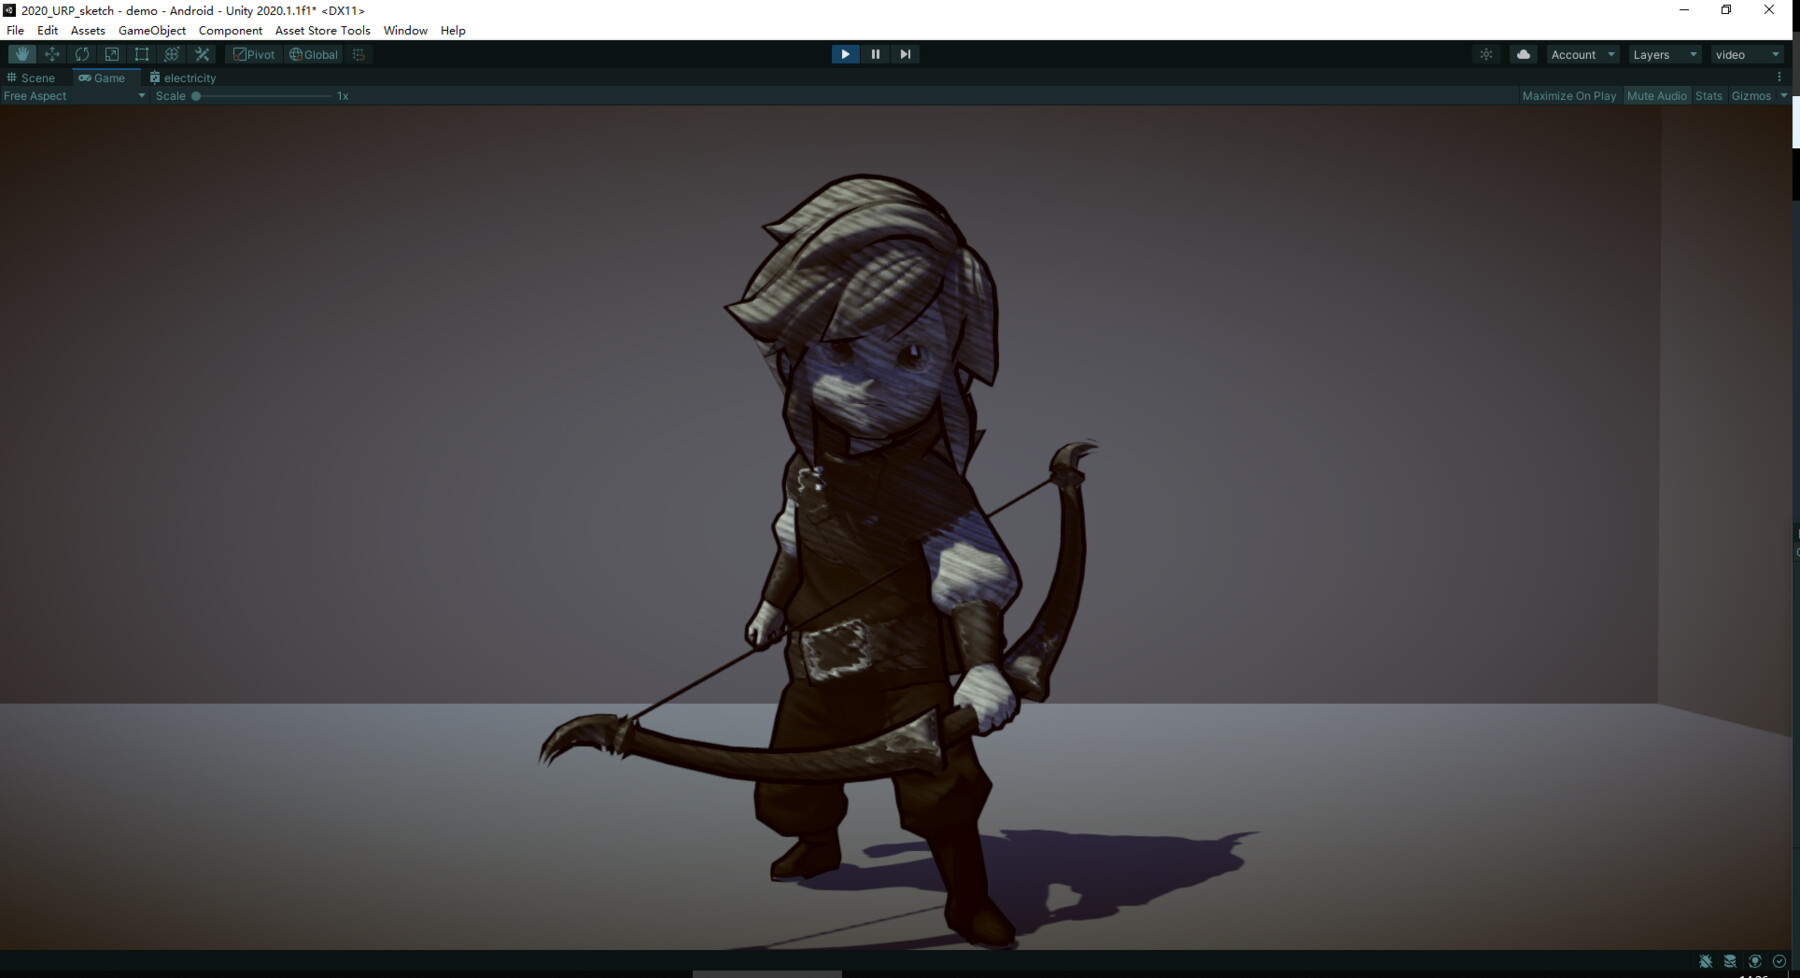This screenshot has height=978, width=1800.
Task: Open the Available Custom Editor Tools icon
Action: coord(201,54)
